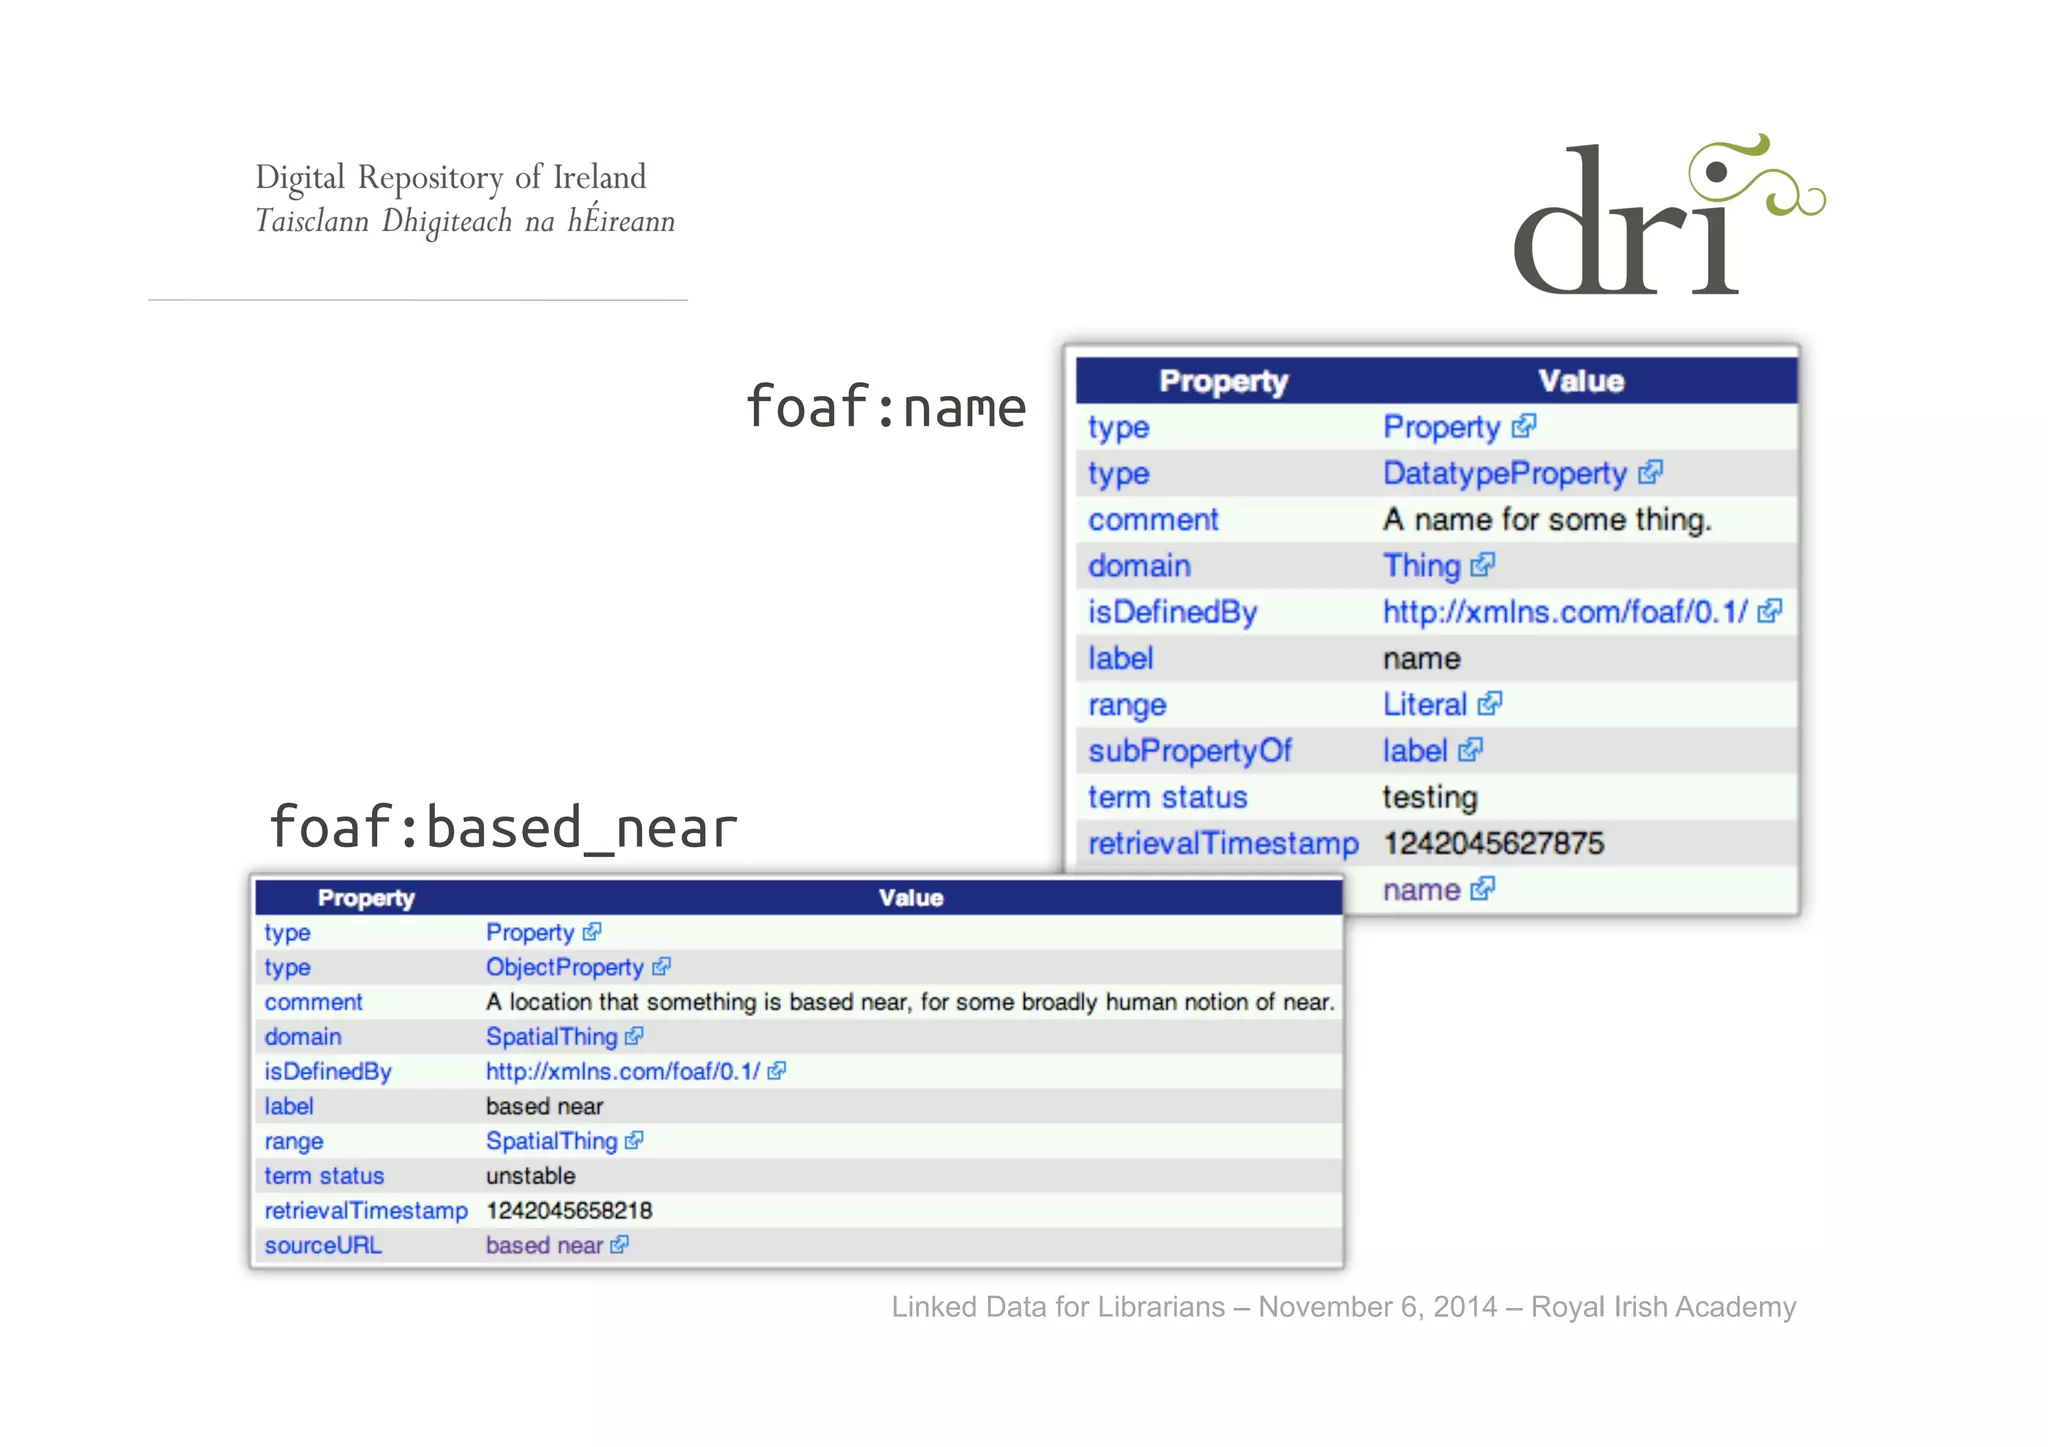
Task: Click isDefinedBy in based_near table
Action: coord(328,1072)
